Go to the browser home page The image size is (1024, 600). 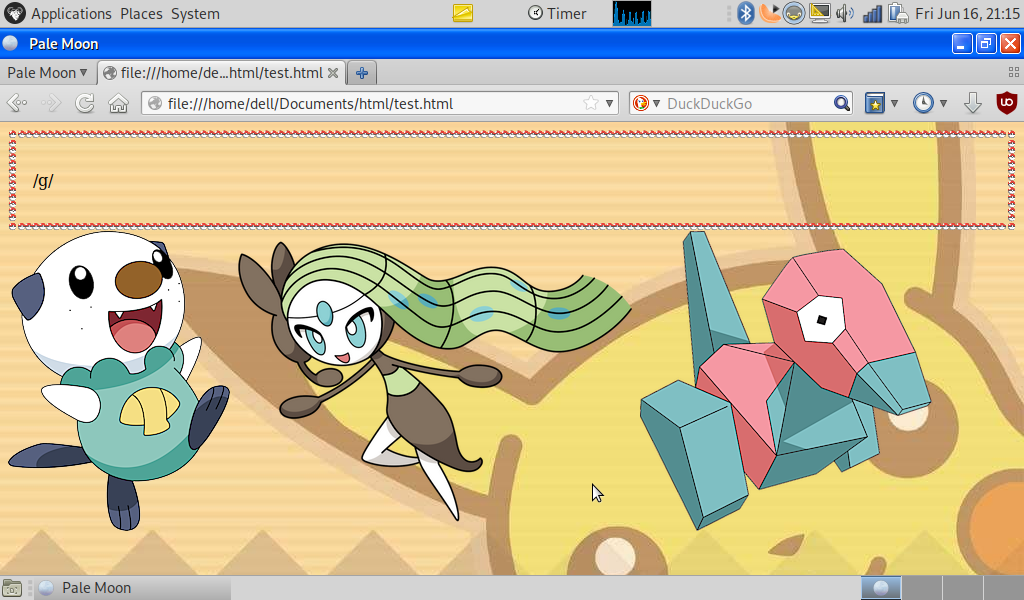tap(118, 103)
